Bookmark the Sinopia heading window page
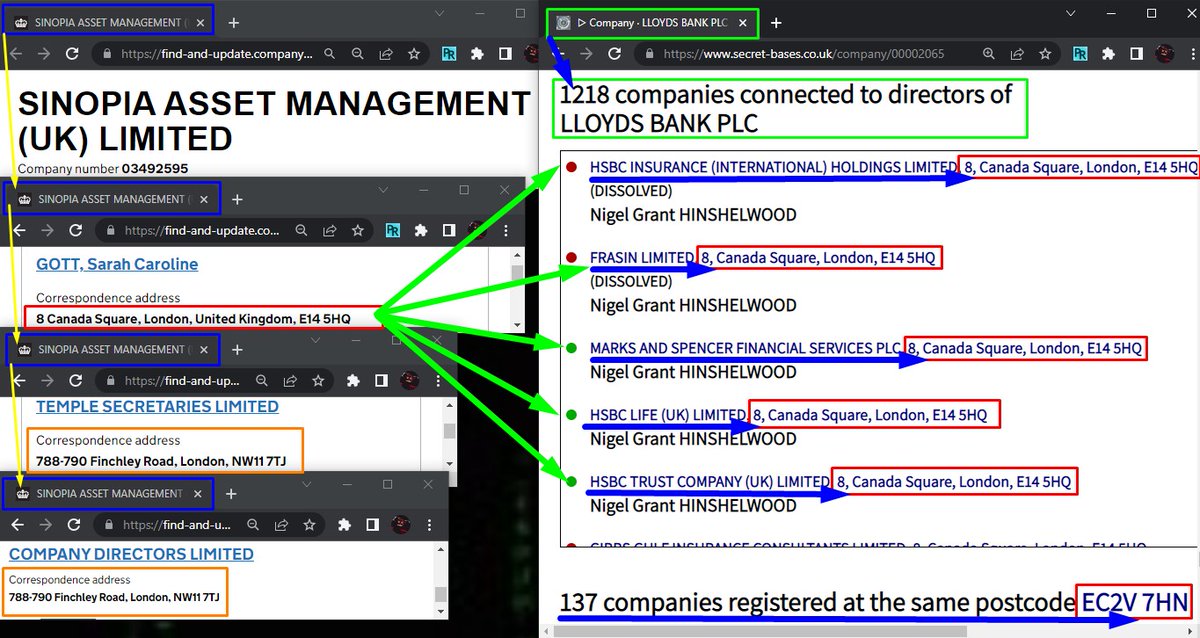The image size is (1200, 638). 414,54
